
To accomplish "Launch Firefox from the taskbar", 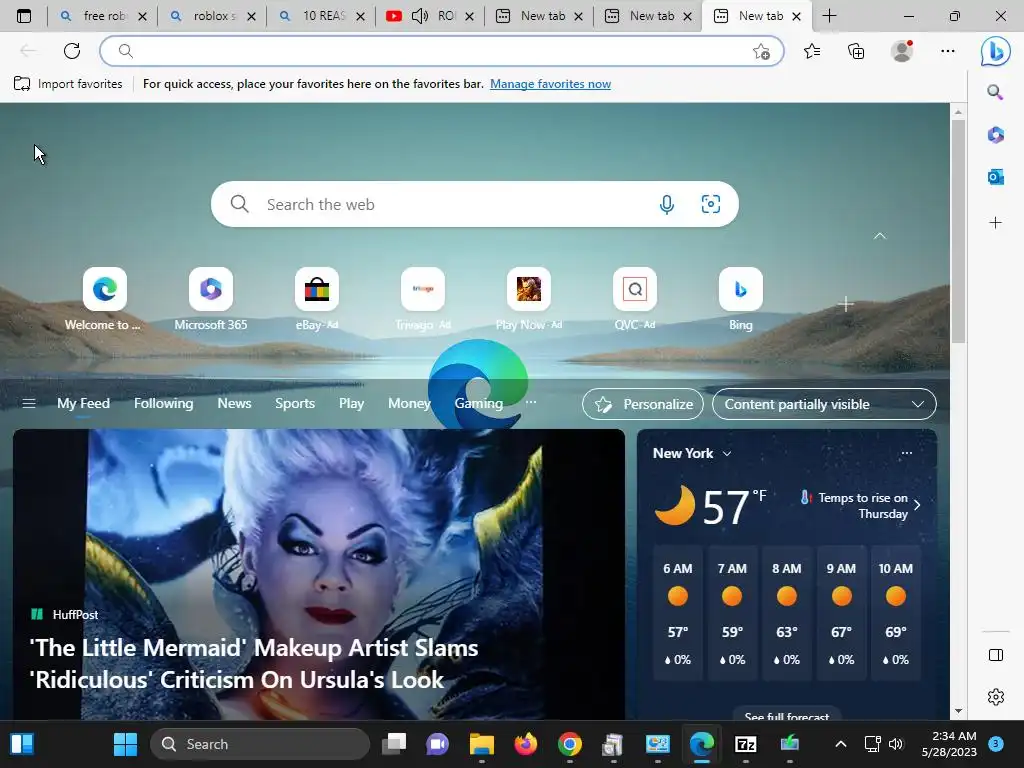I will 526,744.
